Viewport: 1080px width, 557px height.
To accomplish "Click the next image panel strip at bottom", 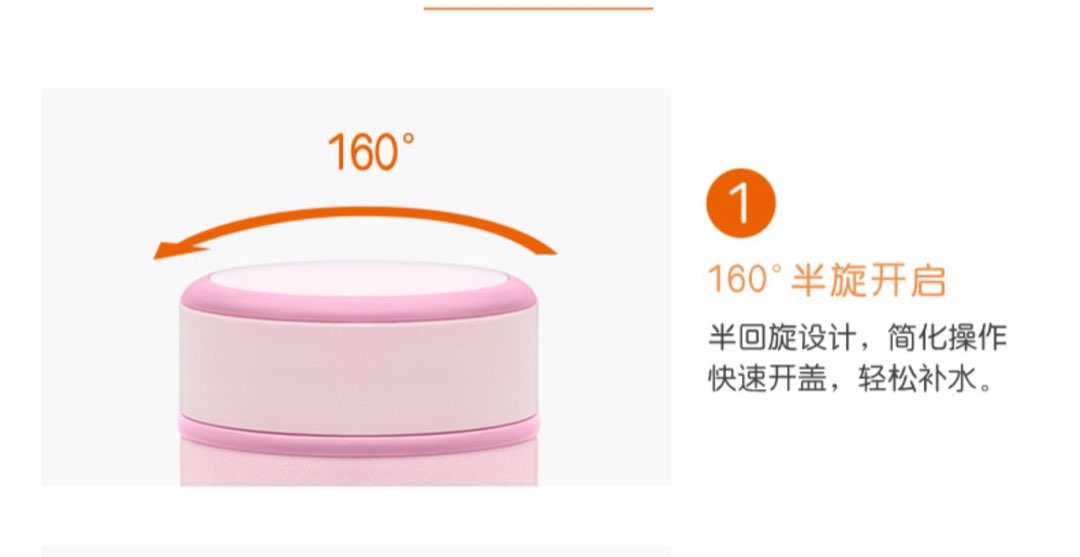I will point(356,551).
